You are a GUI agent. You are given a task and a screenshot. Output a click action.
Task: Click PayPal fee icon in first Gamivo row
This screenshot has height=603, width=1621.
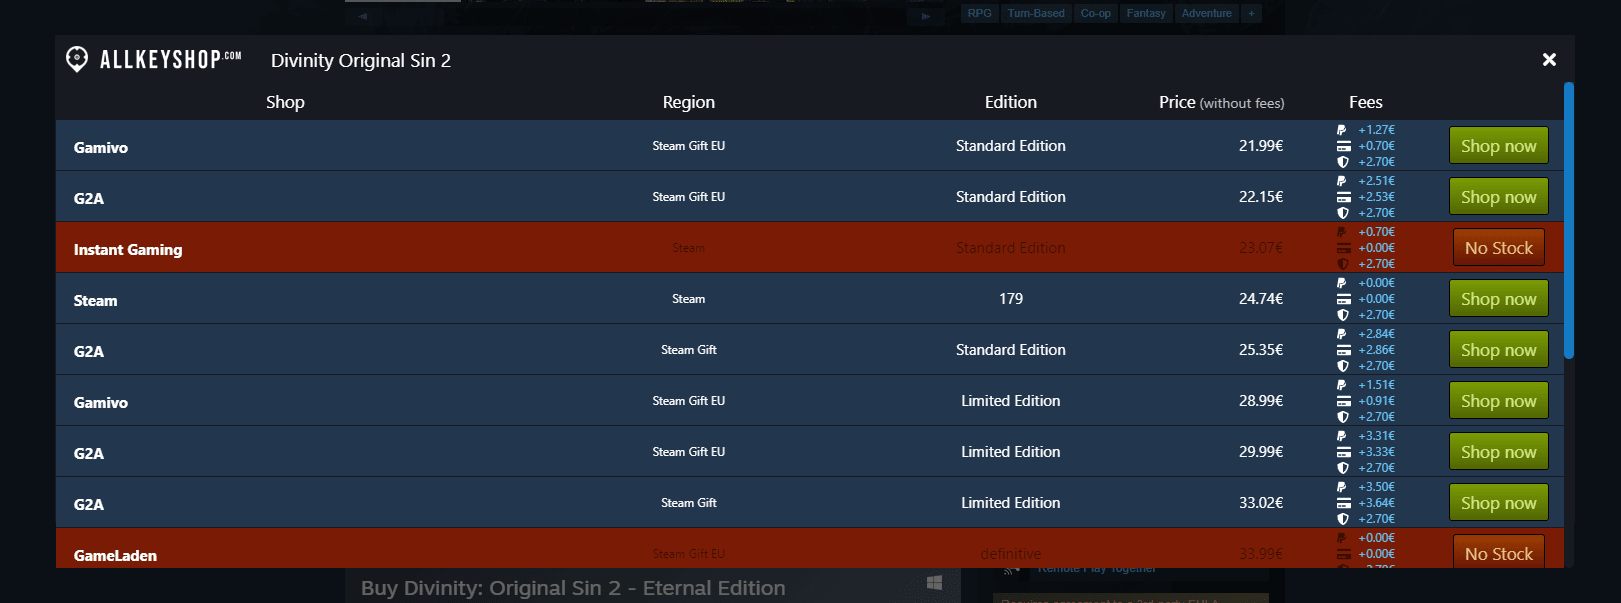tap(1342, 130)
